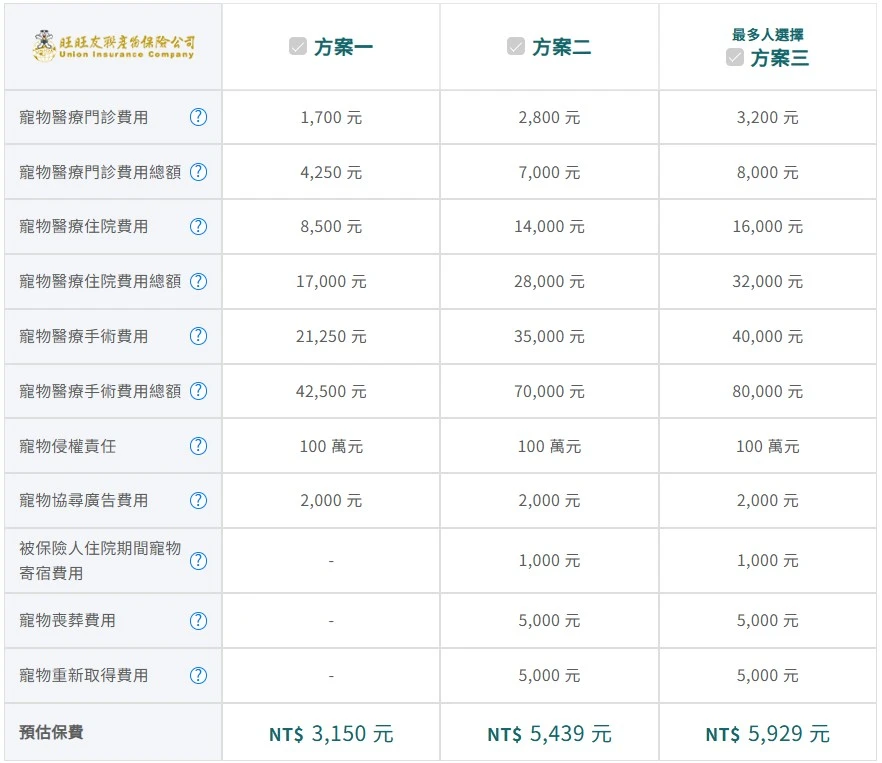This screenshot has height=763, width=882.
Task: Click help icon beside 寵物醫療手術費用
Action: 198,336
